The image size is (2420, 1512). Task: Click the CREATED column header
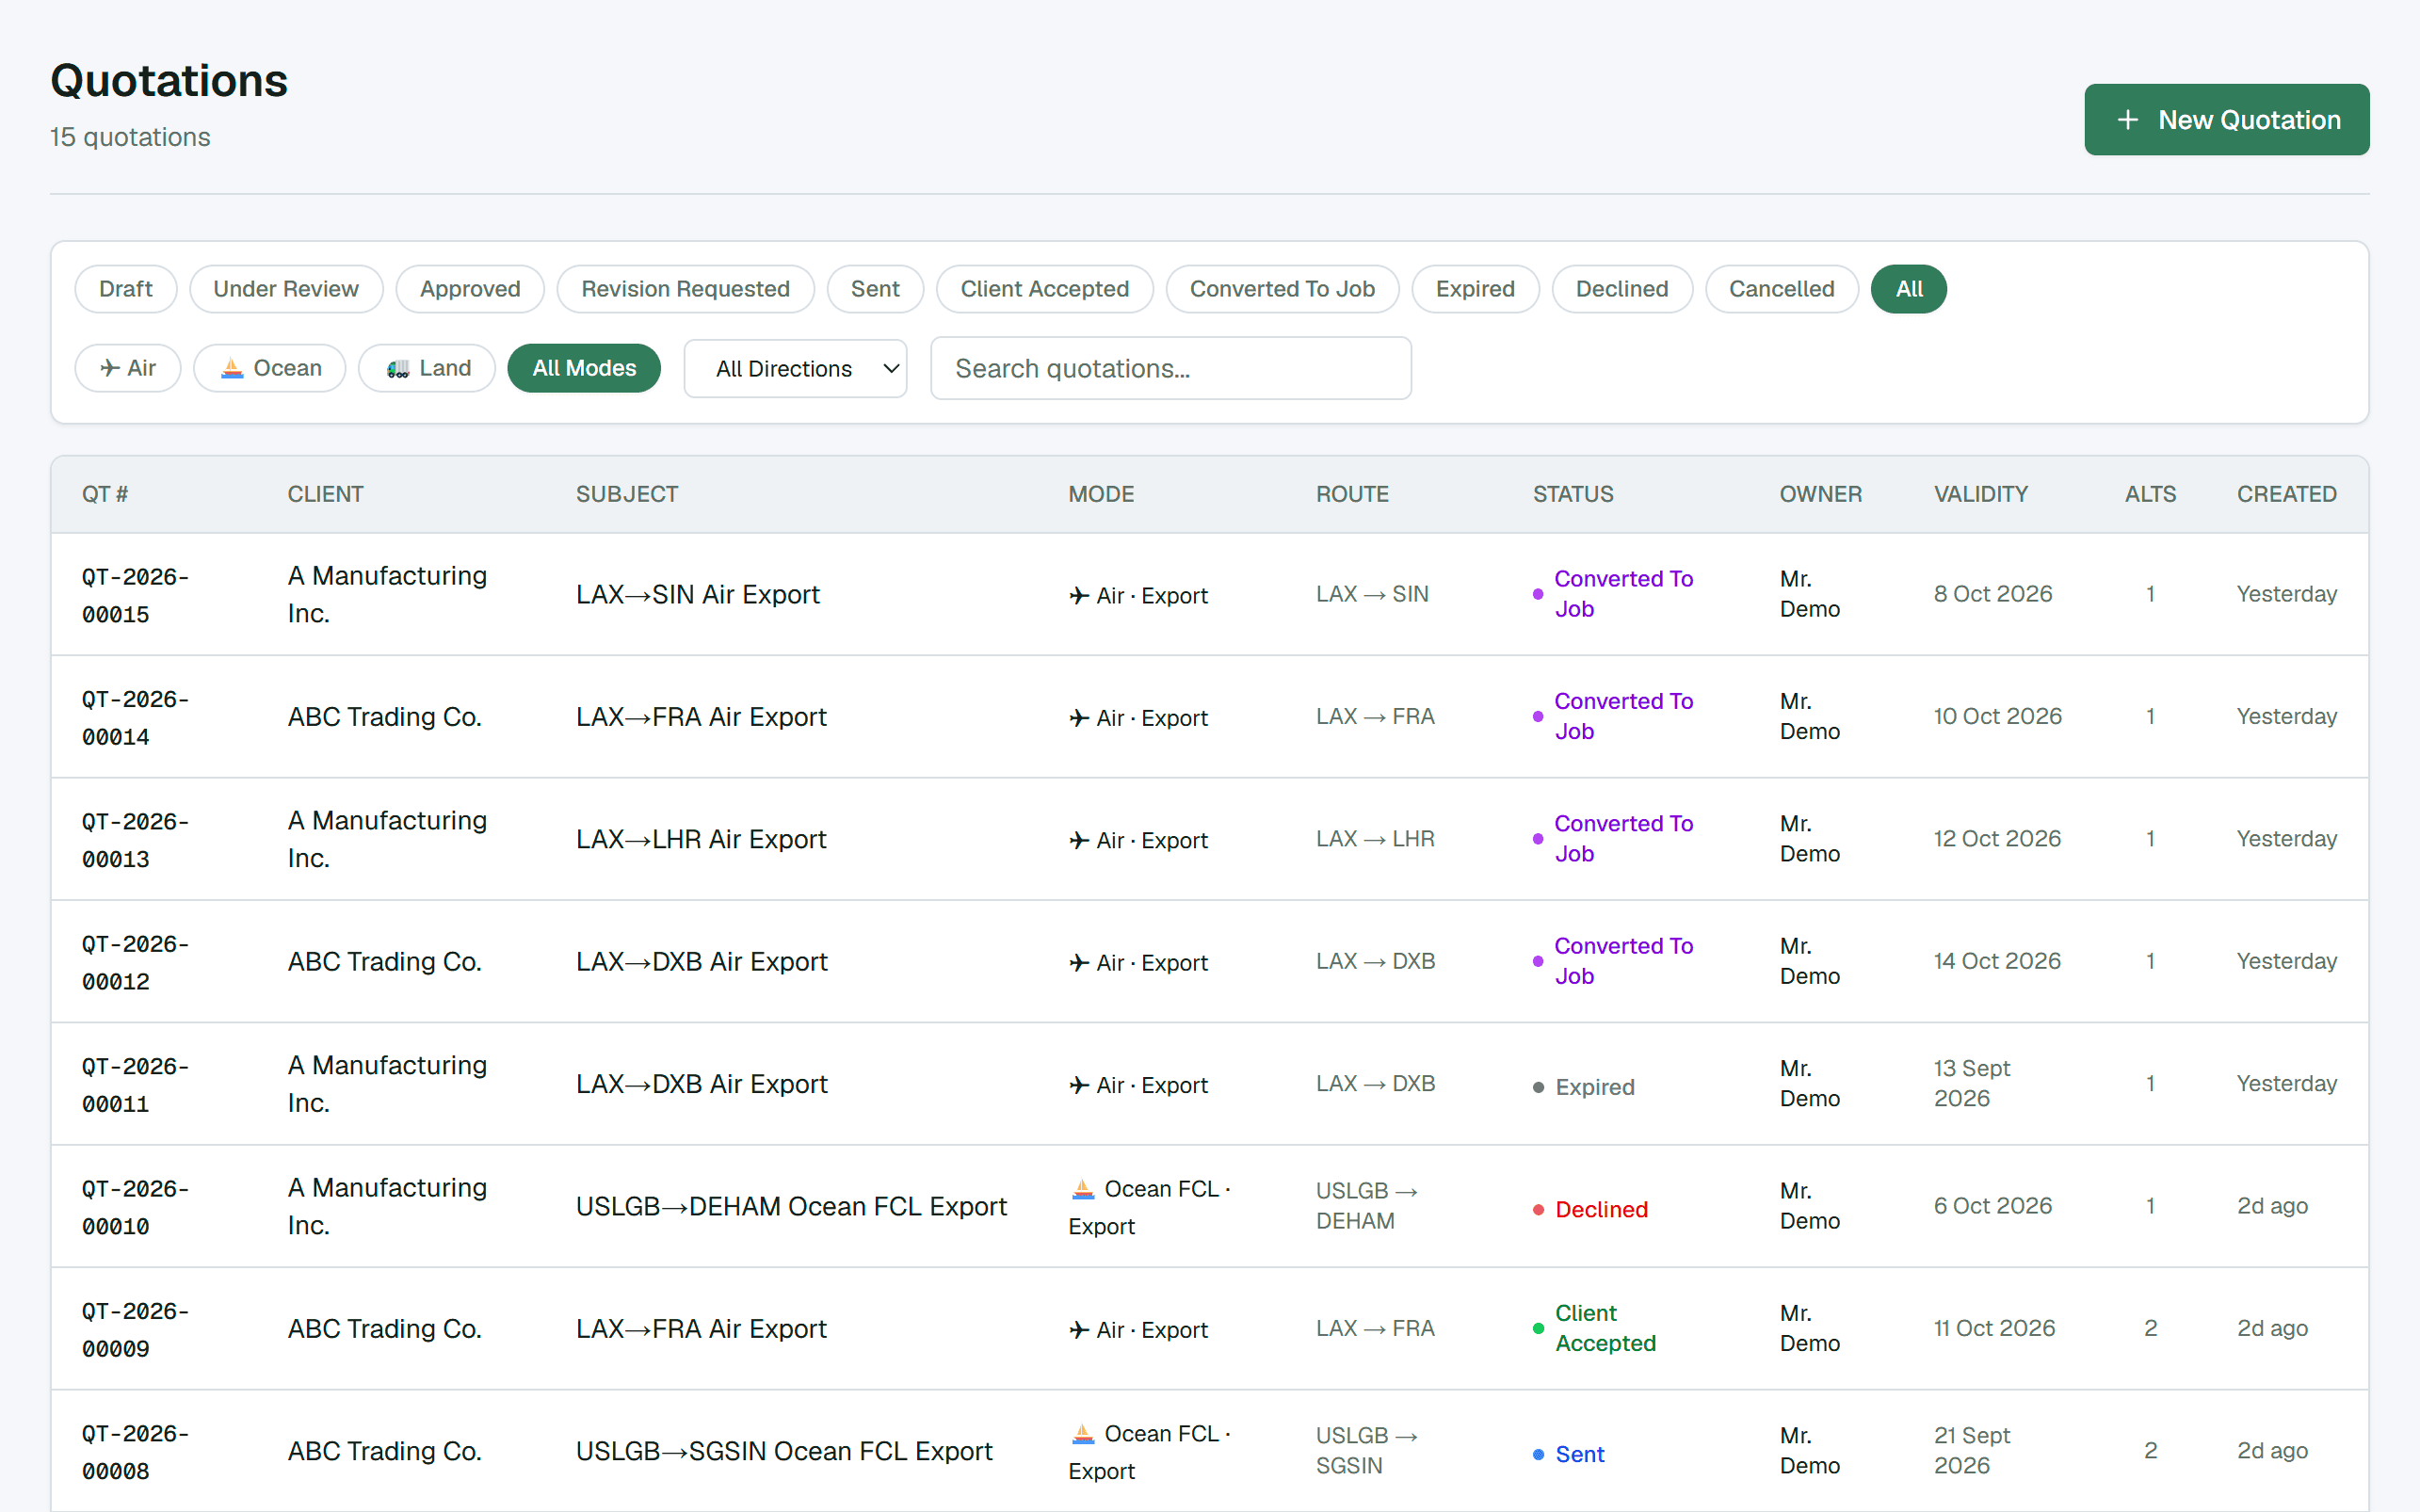pyautogui.click(x=2286, y=494)
